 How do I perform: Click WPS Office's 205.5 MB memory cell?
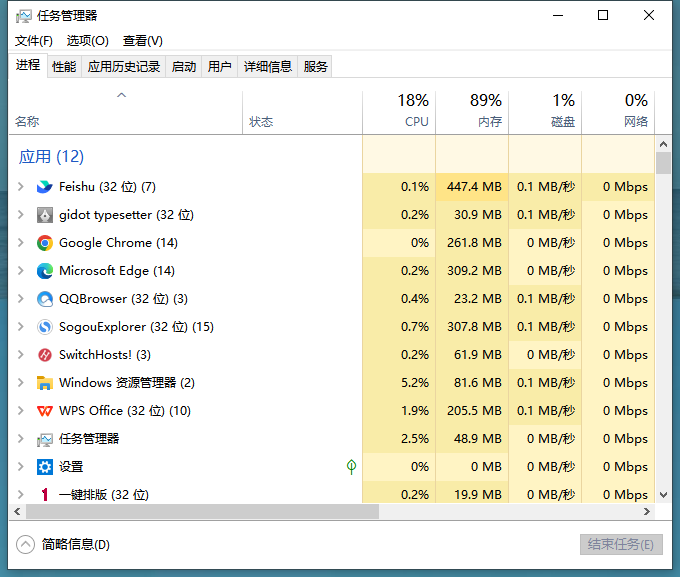click(472, 411)
